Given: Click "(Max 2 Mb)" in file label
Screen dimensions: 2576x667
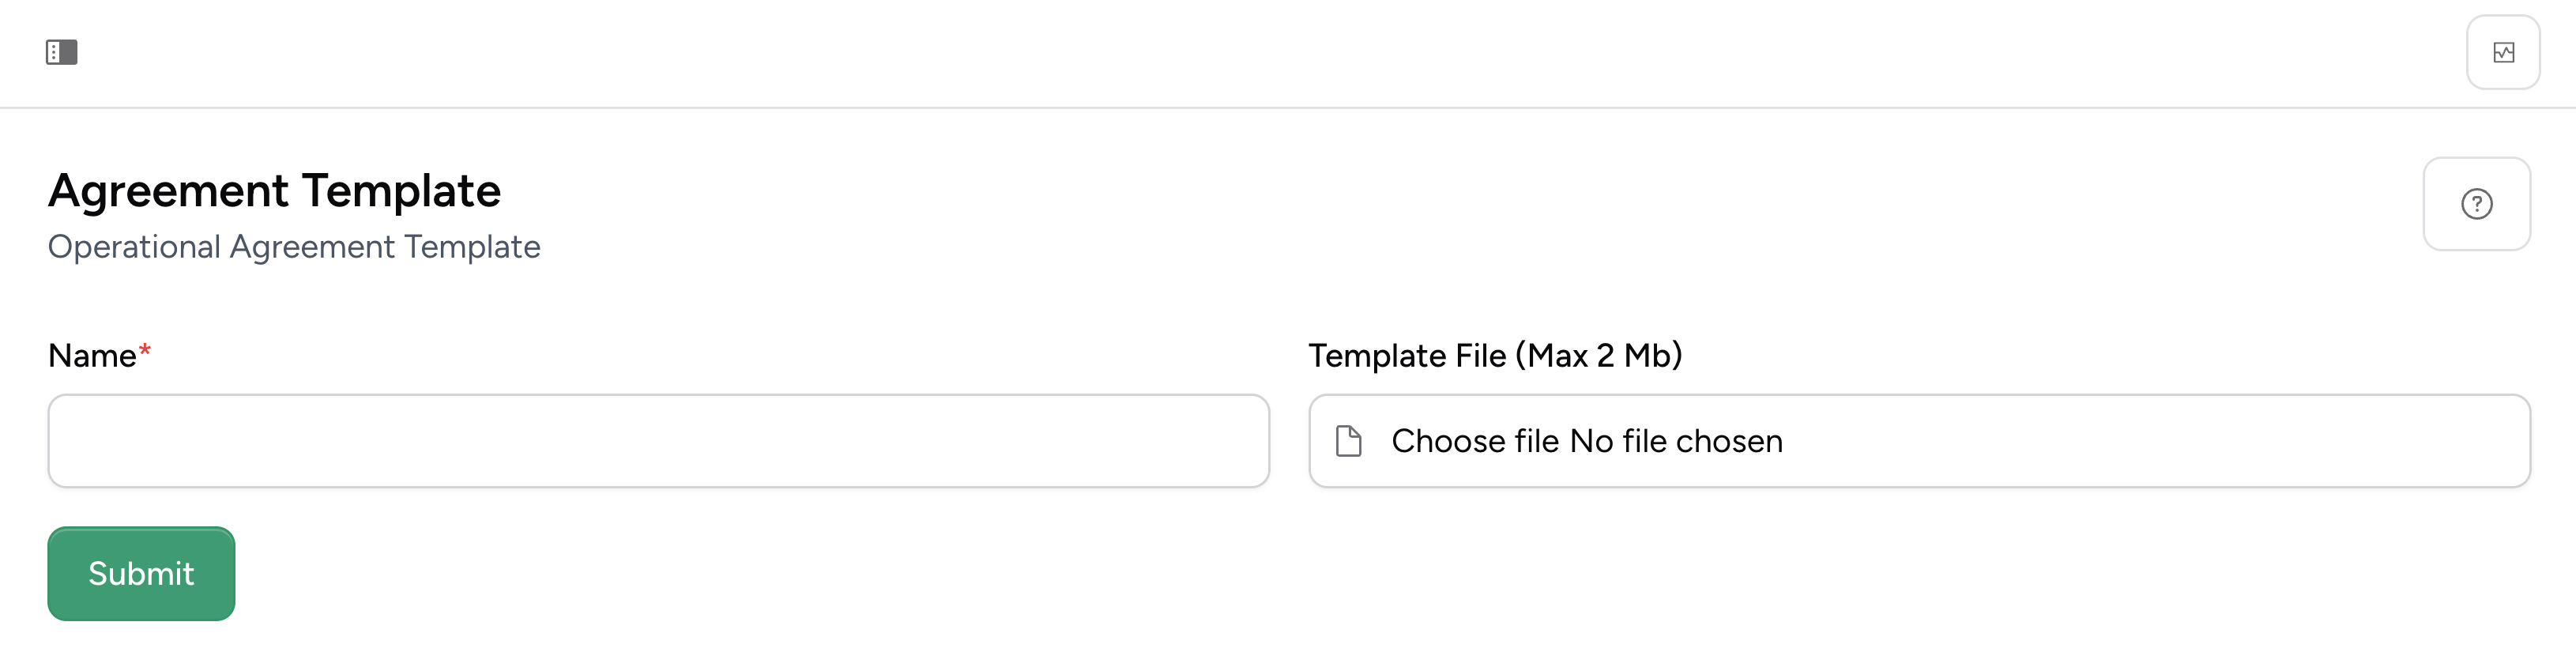Looking at the screenshot, I should 1599,356.
